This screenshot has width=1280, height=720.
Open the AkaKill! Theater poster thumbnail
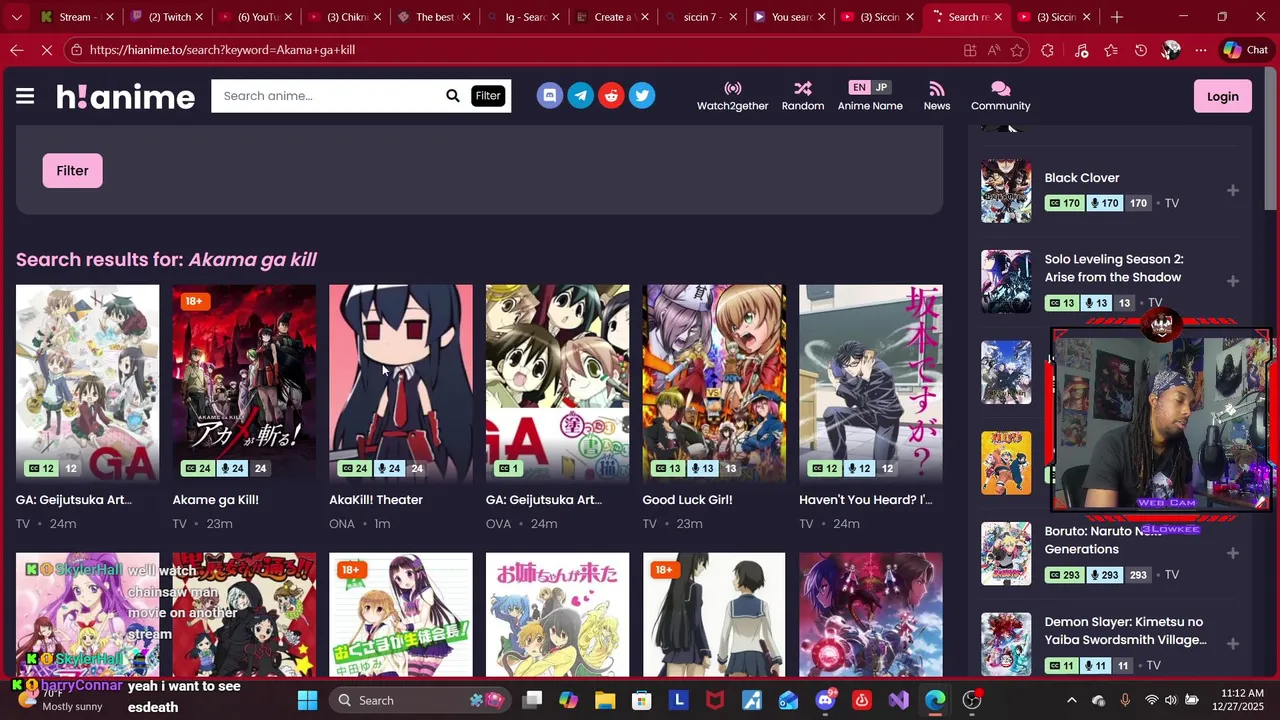coord(401,383)
